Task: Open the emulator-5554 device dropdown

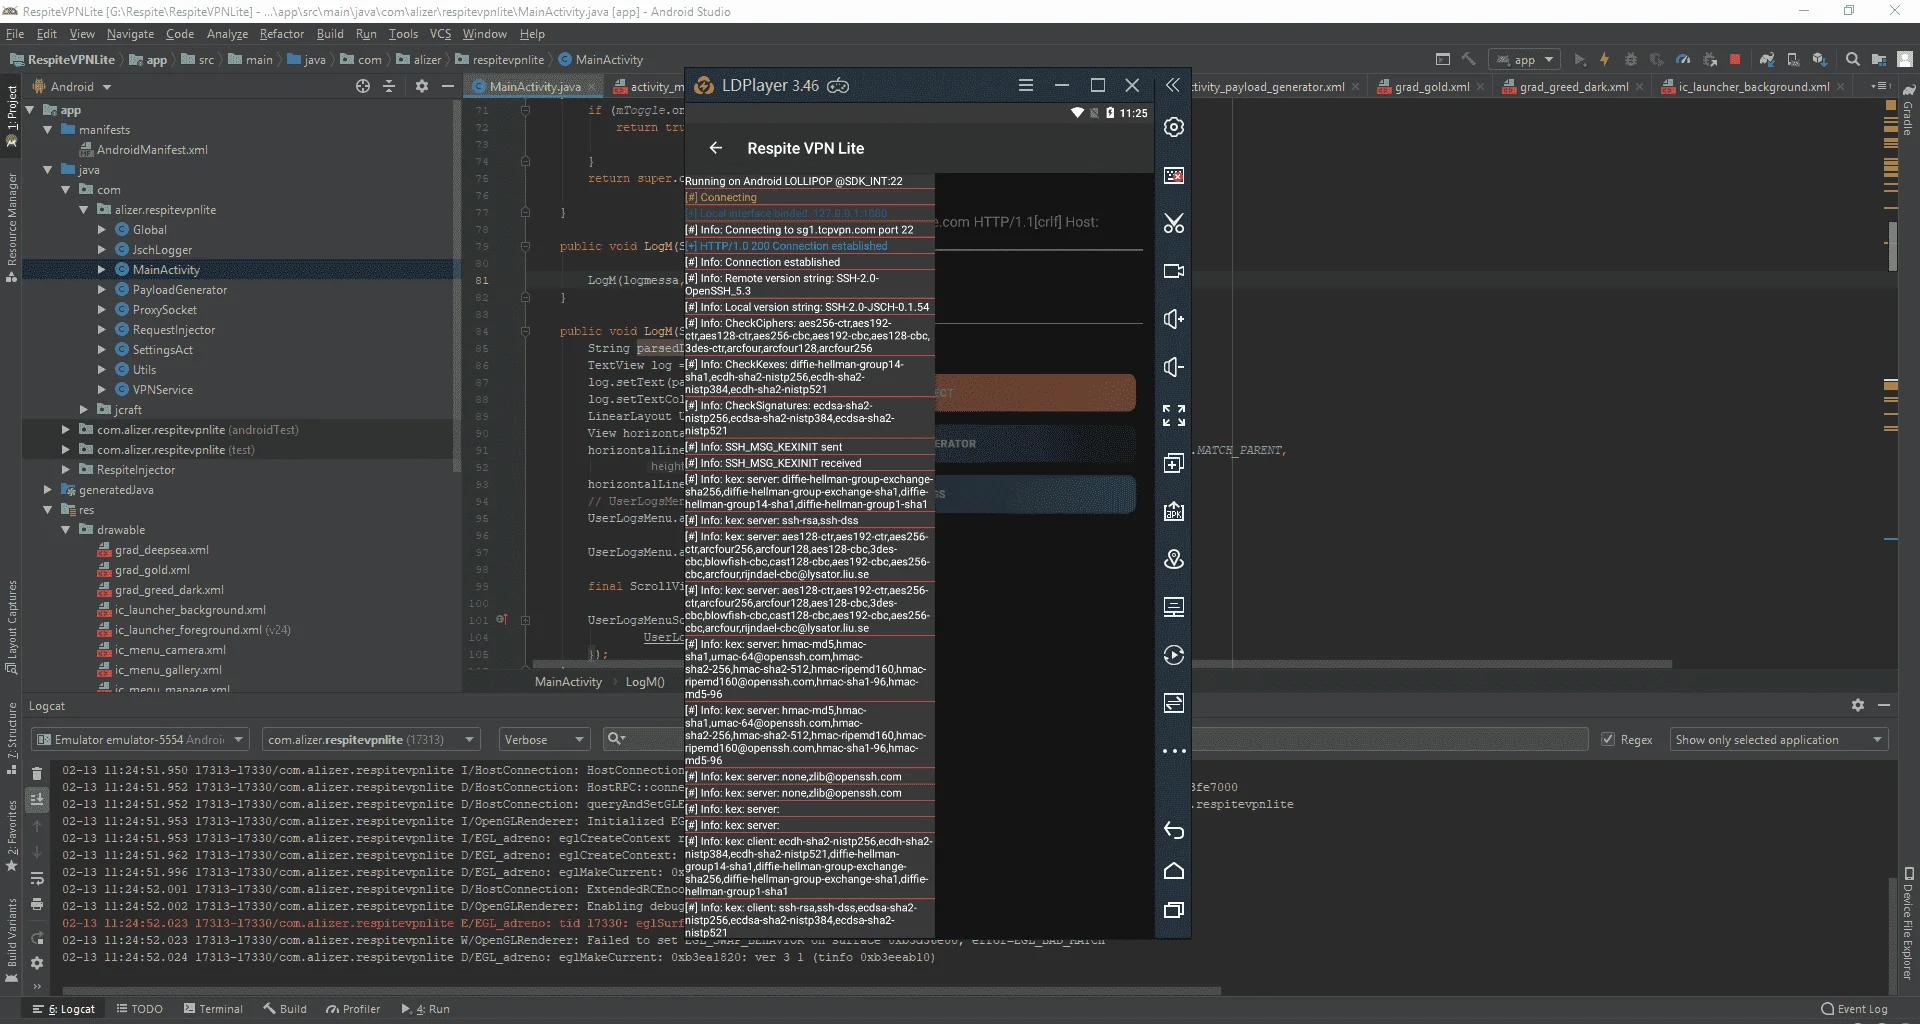Action: click(140, 740)
